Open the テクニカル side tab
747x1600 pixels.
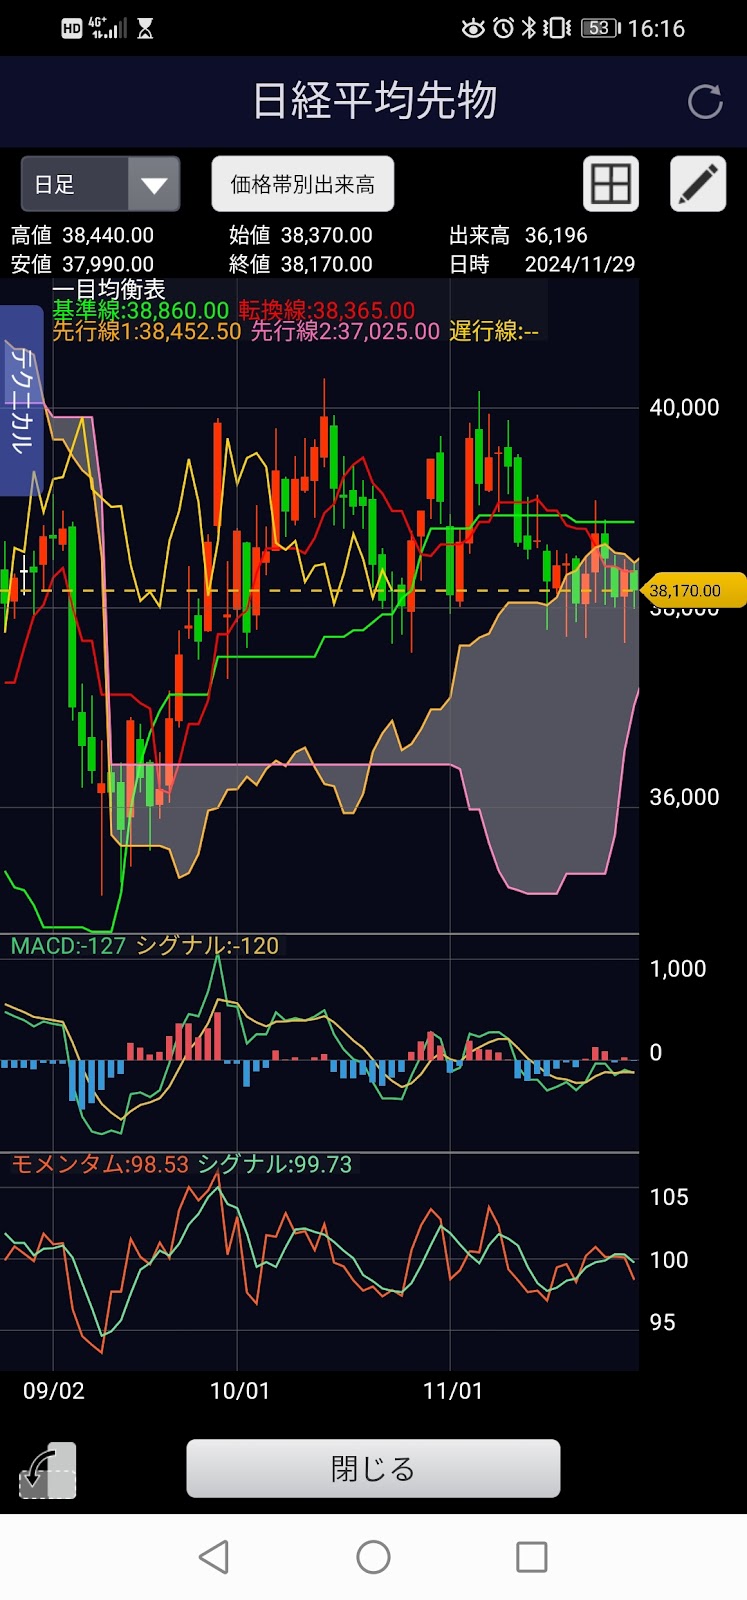pos(21,400)
